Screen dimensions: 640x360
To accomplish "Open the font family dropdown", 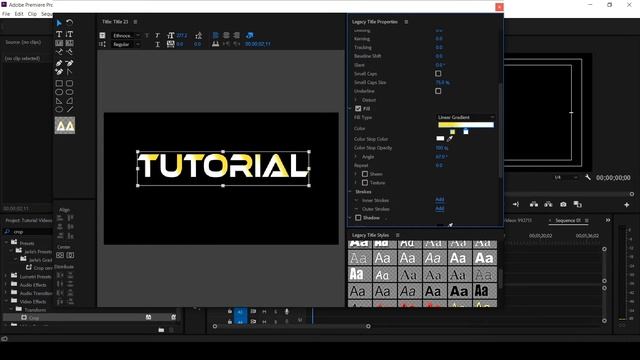I will point(126,36).
